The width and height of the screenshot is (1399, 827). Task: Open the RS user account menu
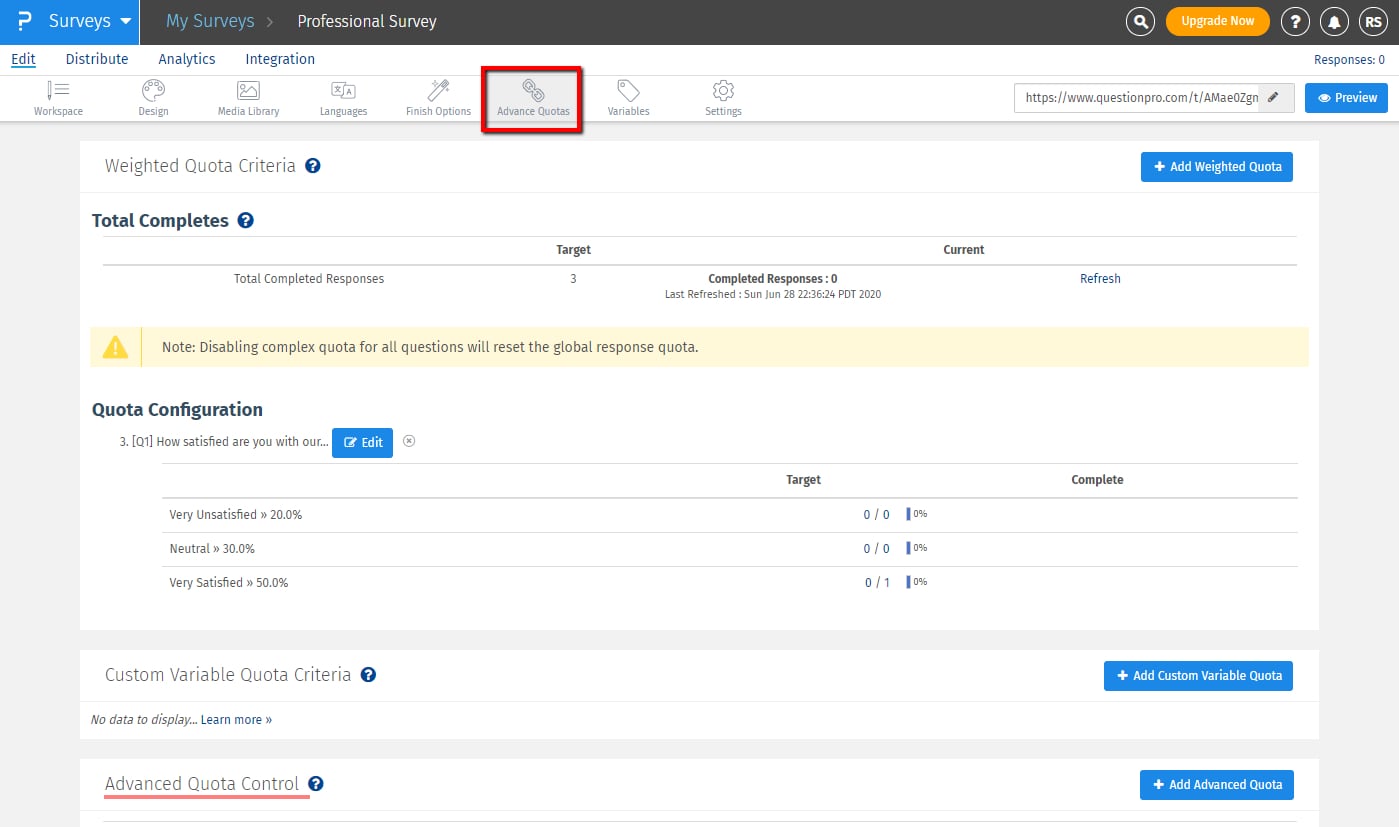click(1372, 21)
